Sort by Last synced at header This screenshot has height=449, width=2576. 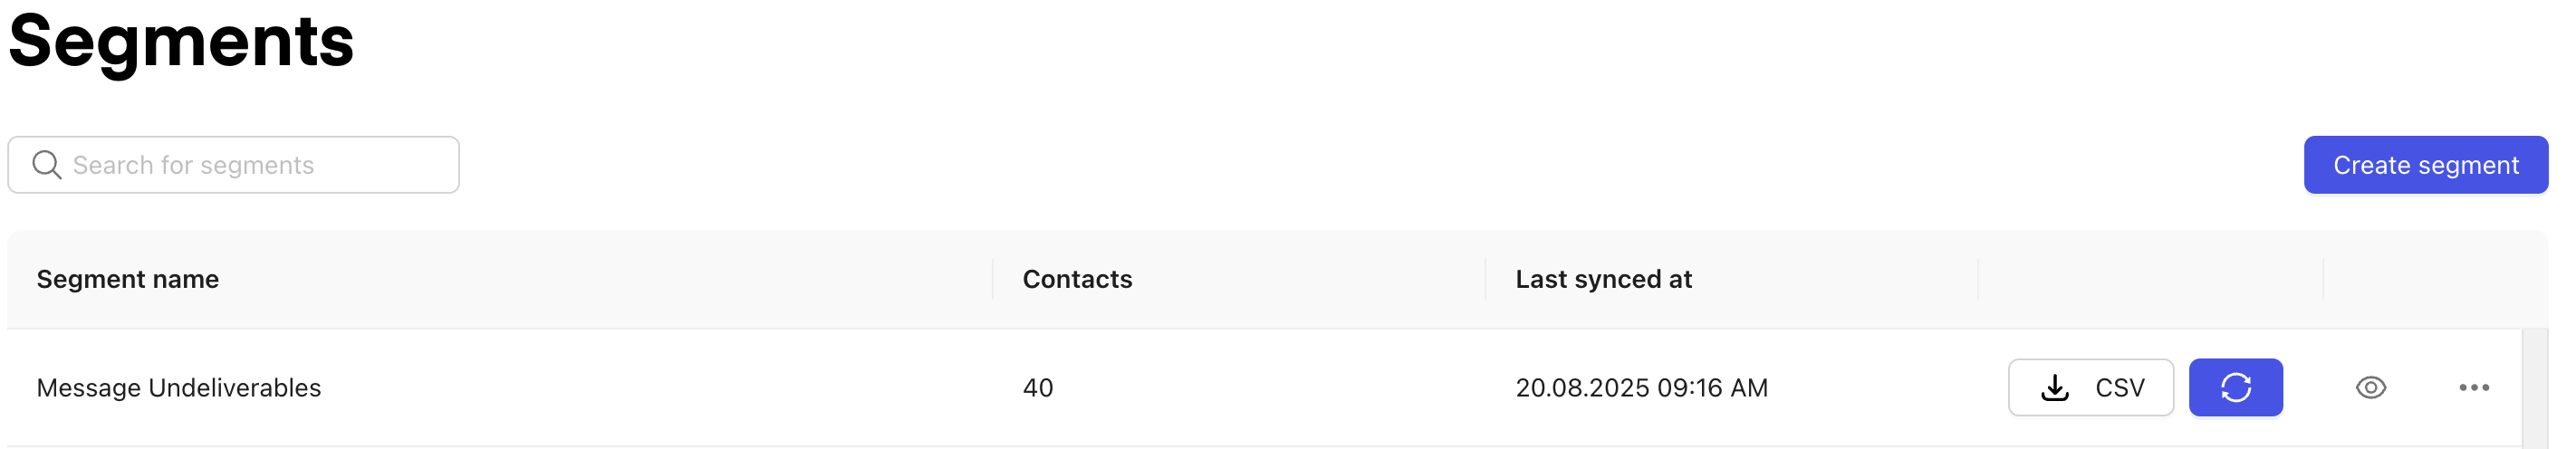[x=1603, y=280]
